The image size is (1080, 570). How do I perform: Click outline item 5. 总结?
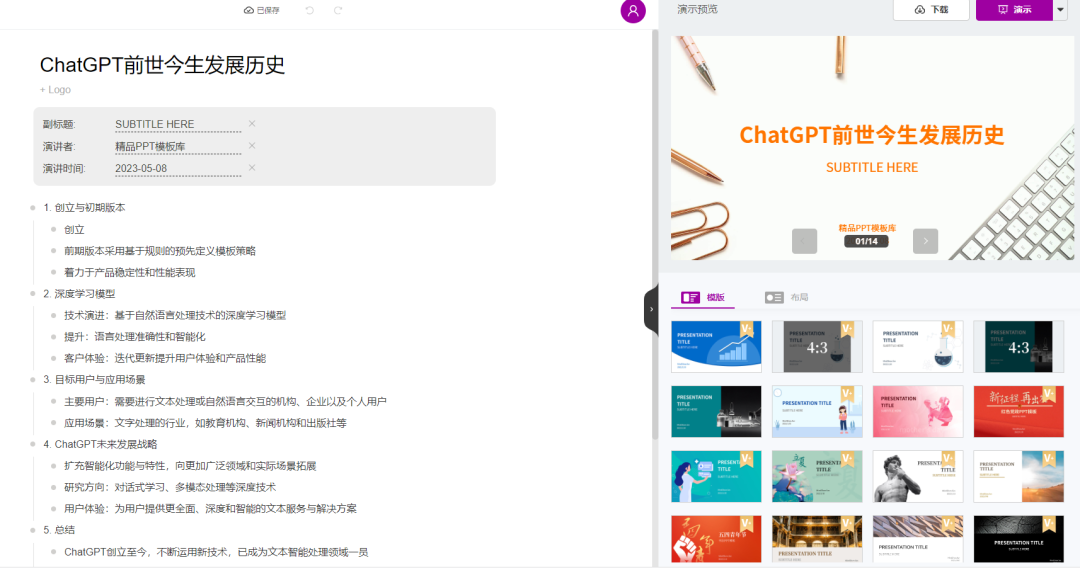(x=59, y=530)
